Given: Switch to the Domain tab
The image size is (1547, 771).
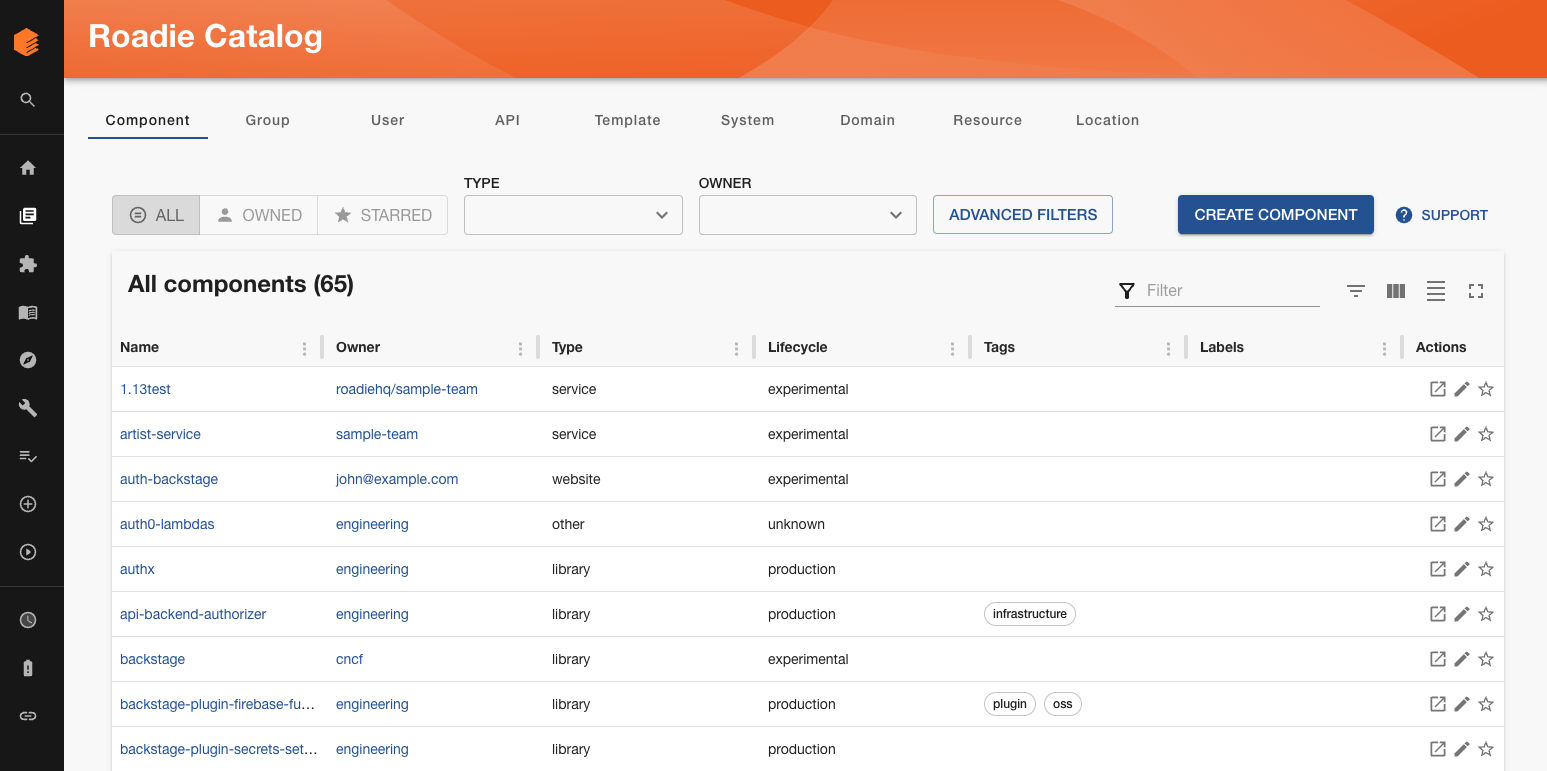Looking at the screenshot, I should [x=868, y=120].
